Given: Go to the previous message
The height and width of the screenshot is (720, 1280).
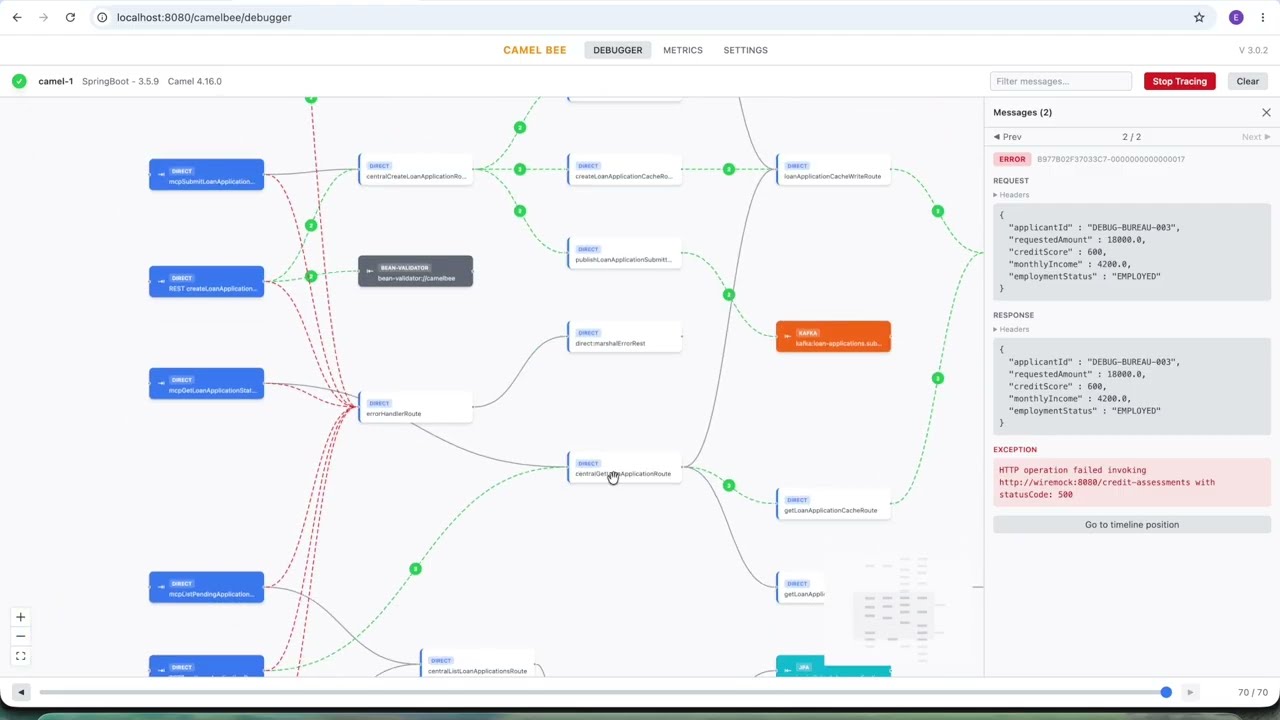Looking at the screenshot, I should tap(1007, 137).
